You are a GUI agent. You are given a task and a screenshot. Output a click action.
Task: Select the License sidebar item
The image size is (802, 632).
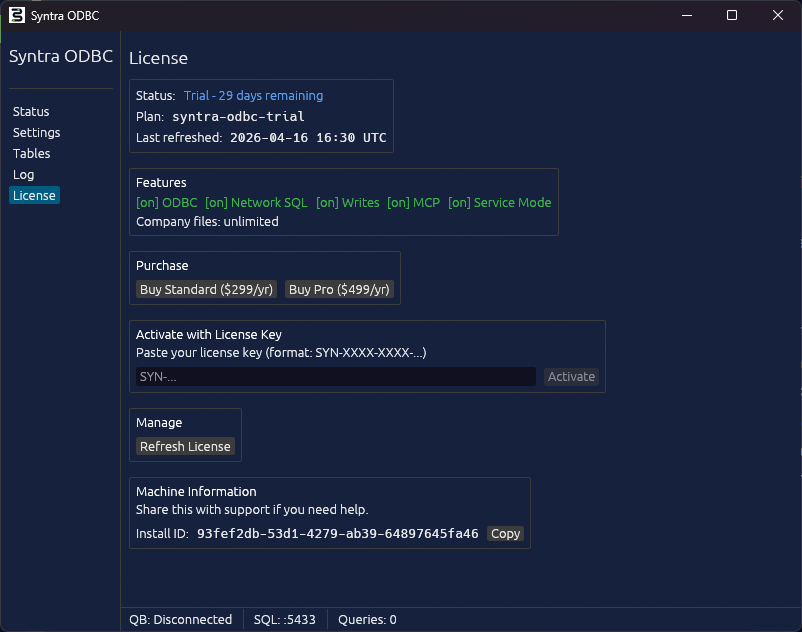(34, 195)
